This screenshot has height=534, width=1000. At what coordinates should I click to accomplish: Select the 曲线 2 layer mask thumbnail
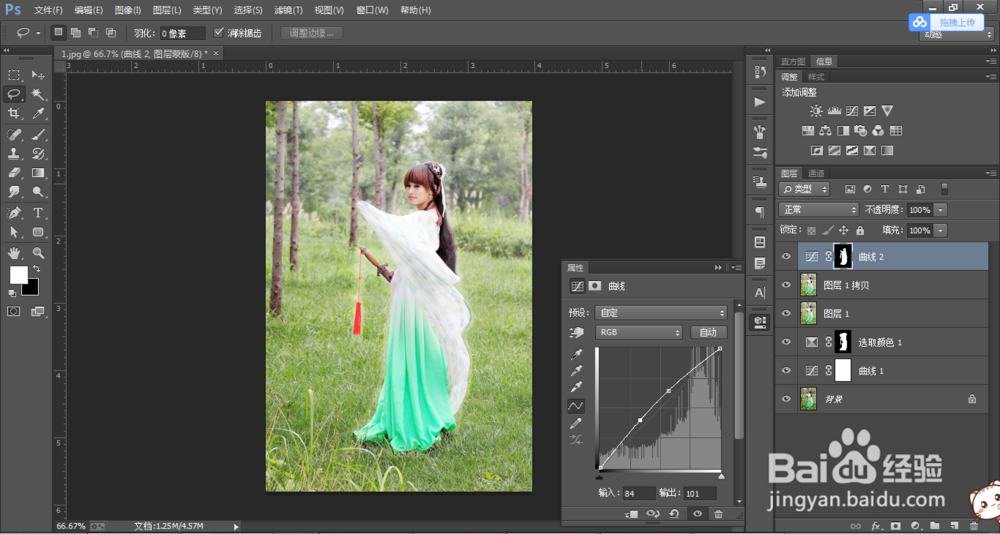coord(844,256)
